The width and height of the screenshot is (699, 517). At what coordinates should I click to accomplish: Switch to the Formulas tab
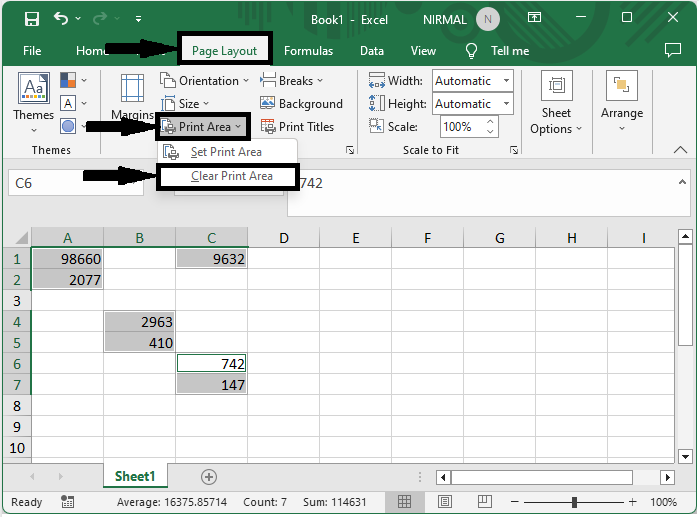308,51
